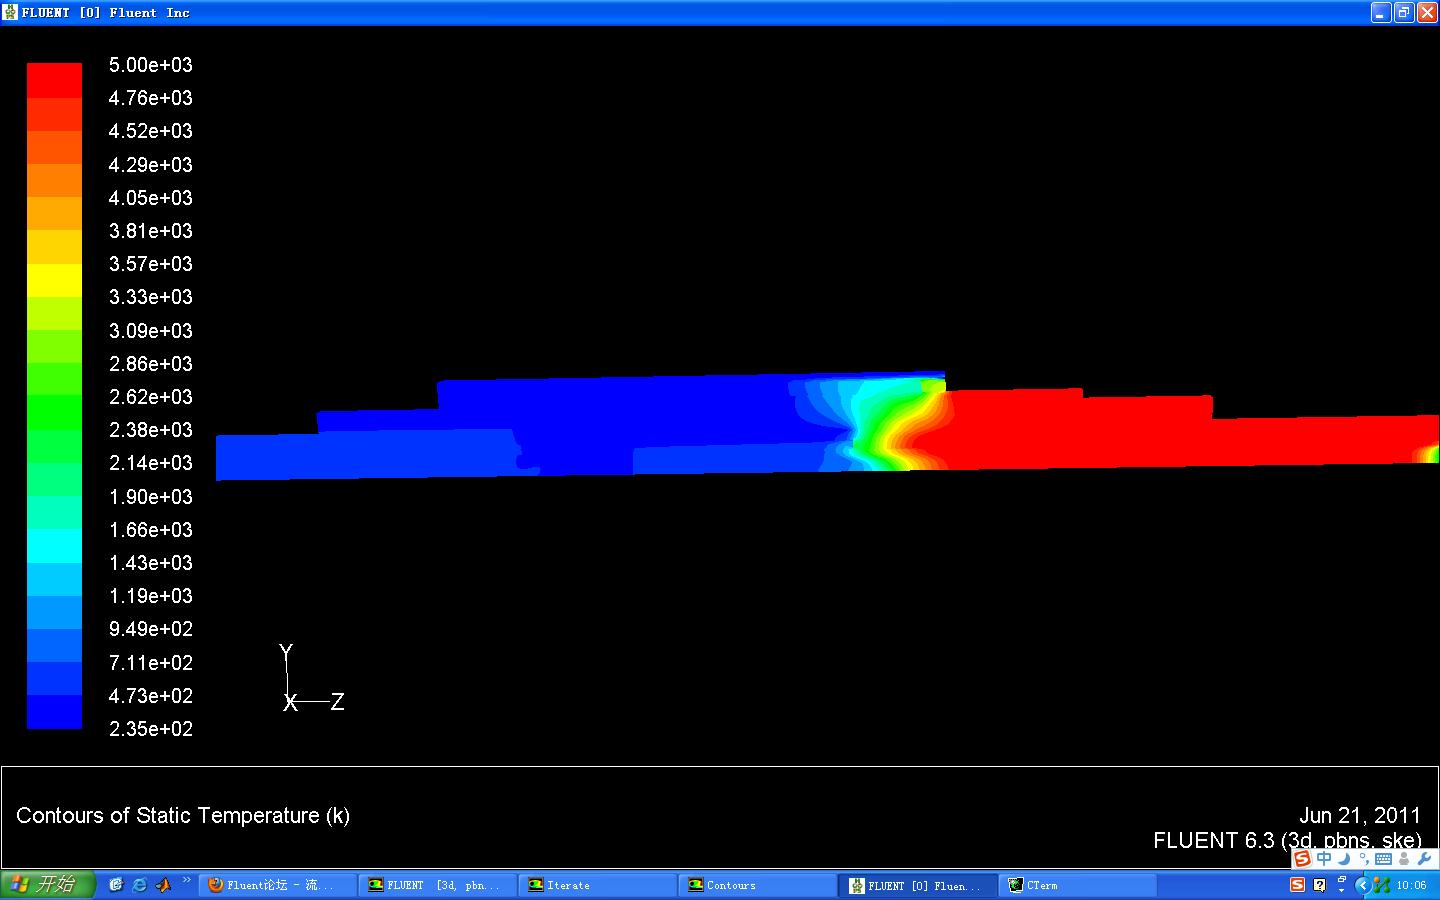Toggle the moon half-width/full-width IME button
1440x900 pixels.
pos(1344,859)
